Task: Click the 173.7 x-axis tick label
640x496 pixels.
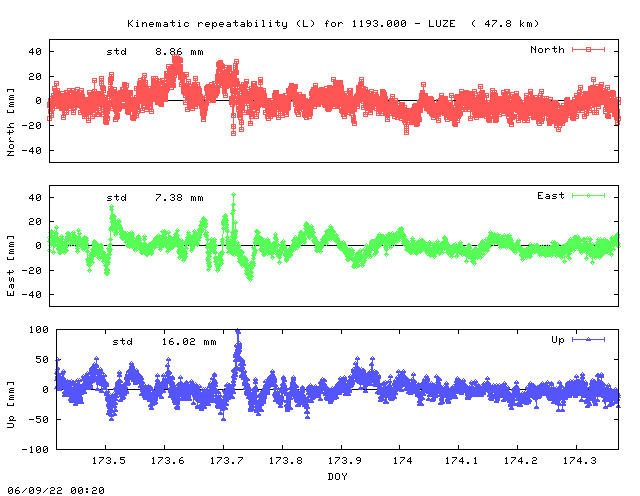Action: coord(227,461)
